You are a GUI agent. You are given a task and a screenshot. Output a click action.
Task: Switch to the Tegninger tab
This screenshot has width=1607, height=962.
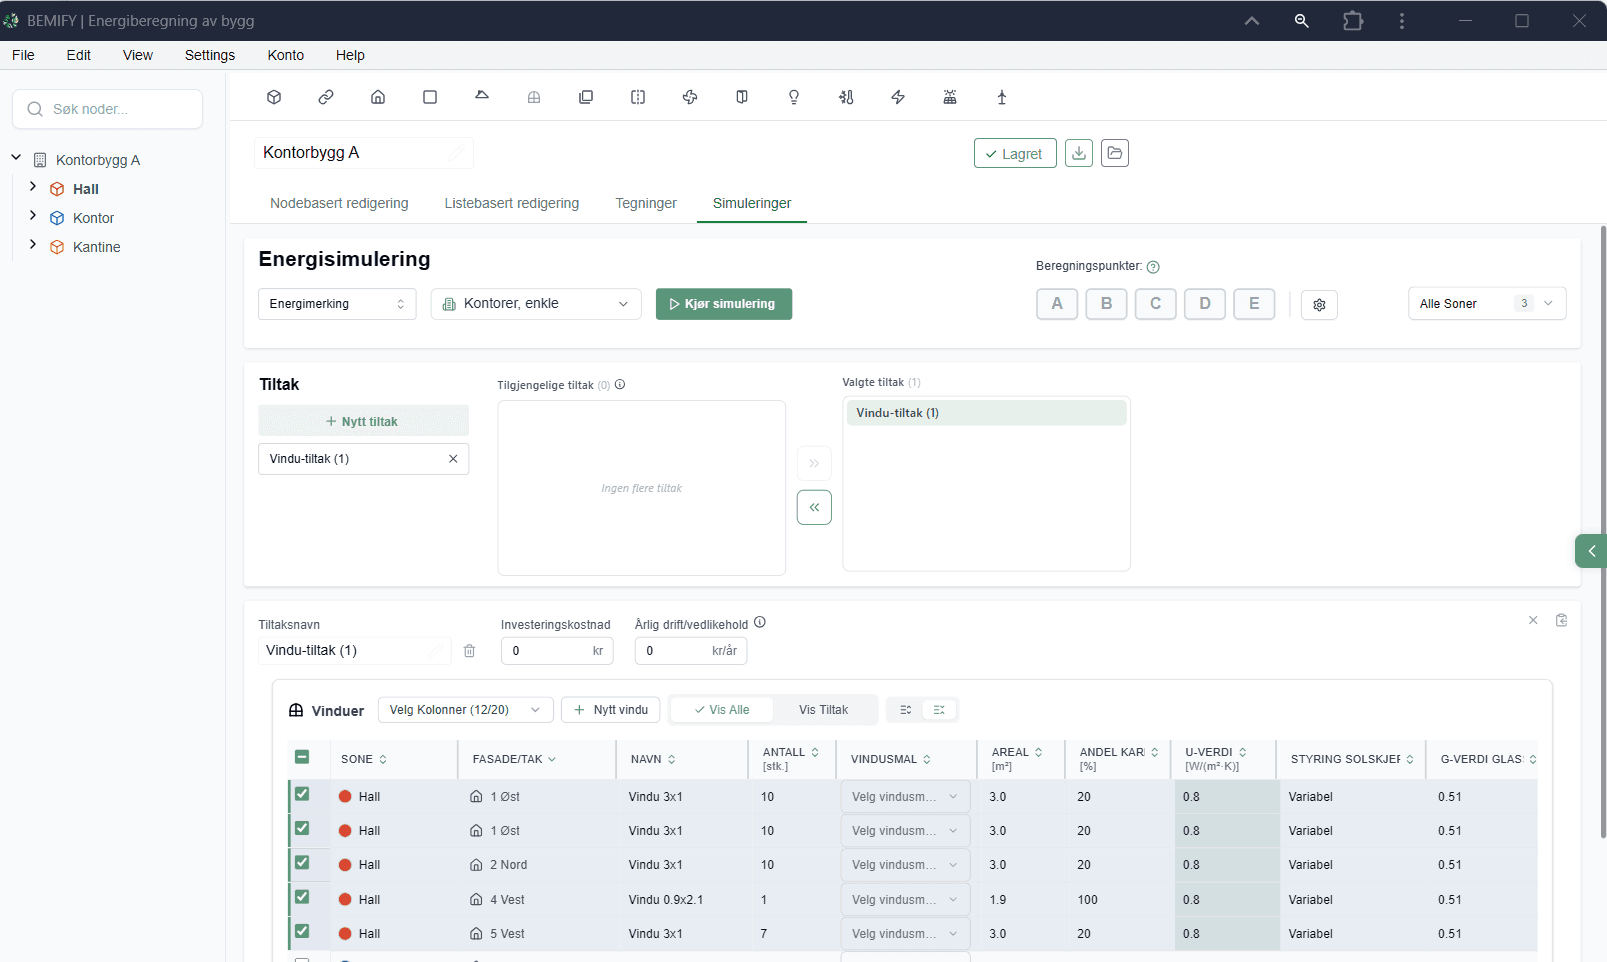tap(646, 203)
